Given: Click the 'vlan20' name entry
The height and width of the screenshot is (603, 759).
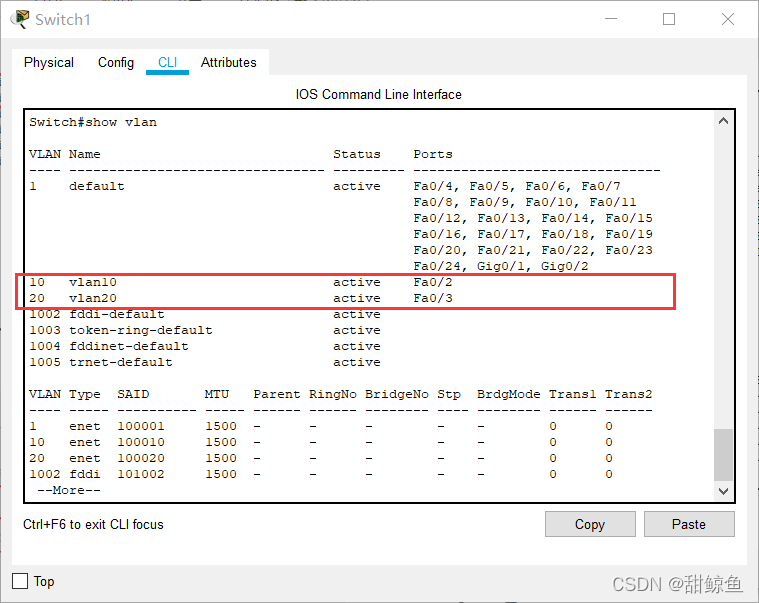Looking at the screenshot, I should (x=92, y=298).
